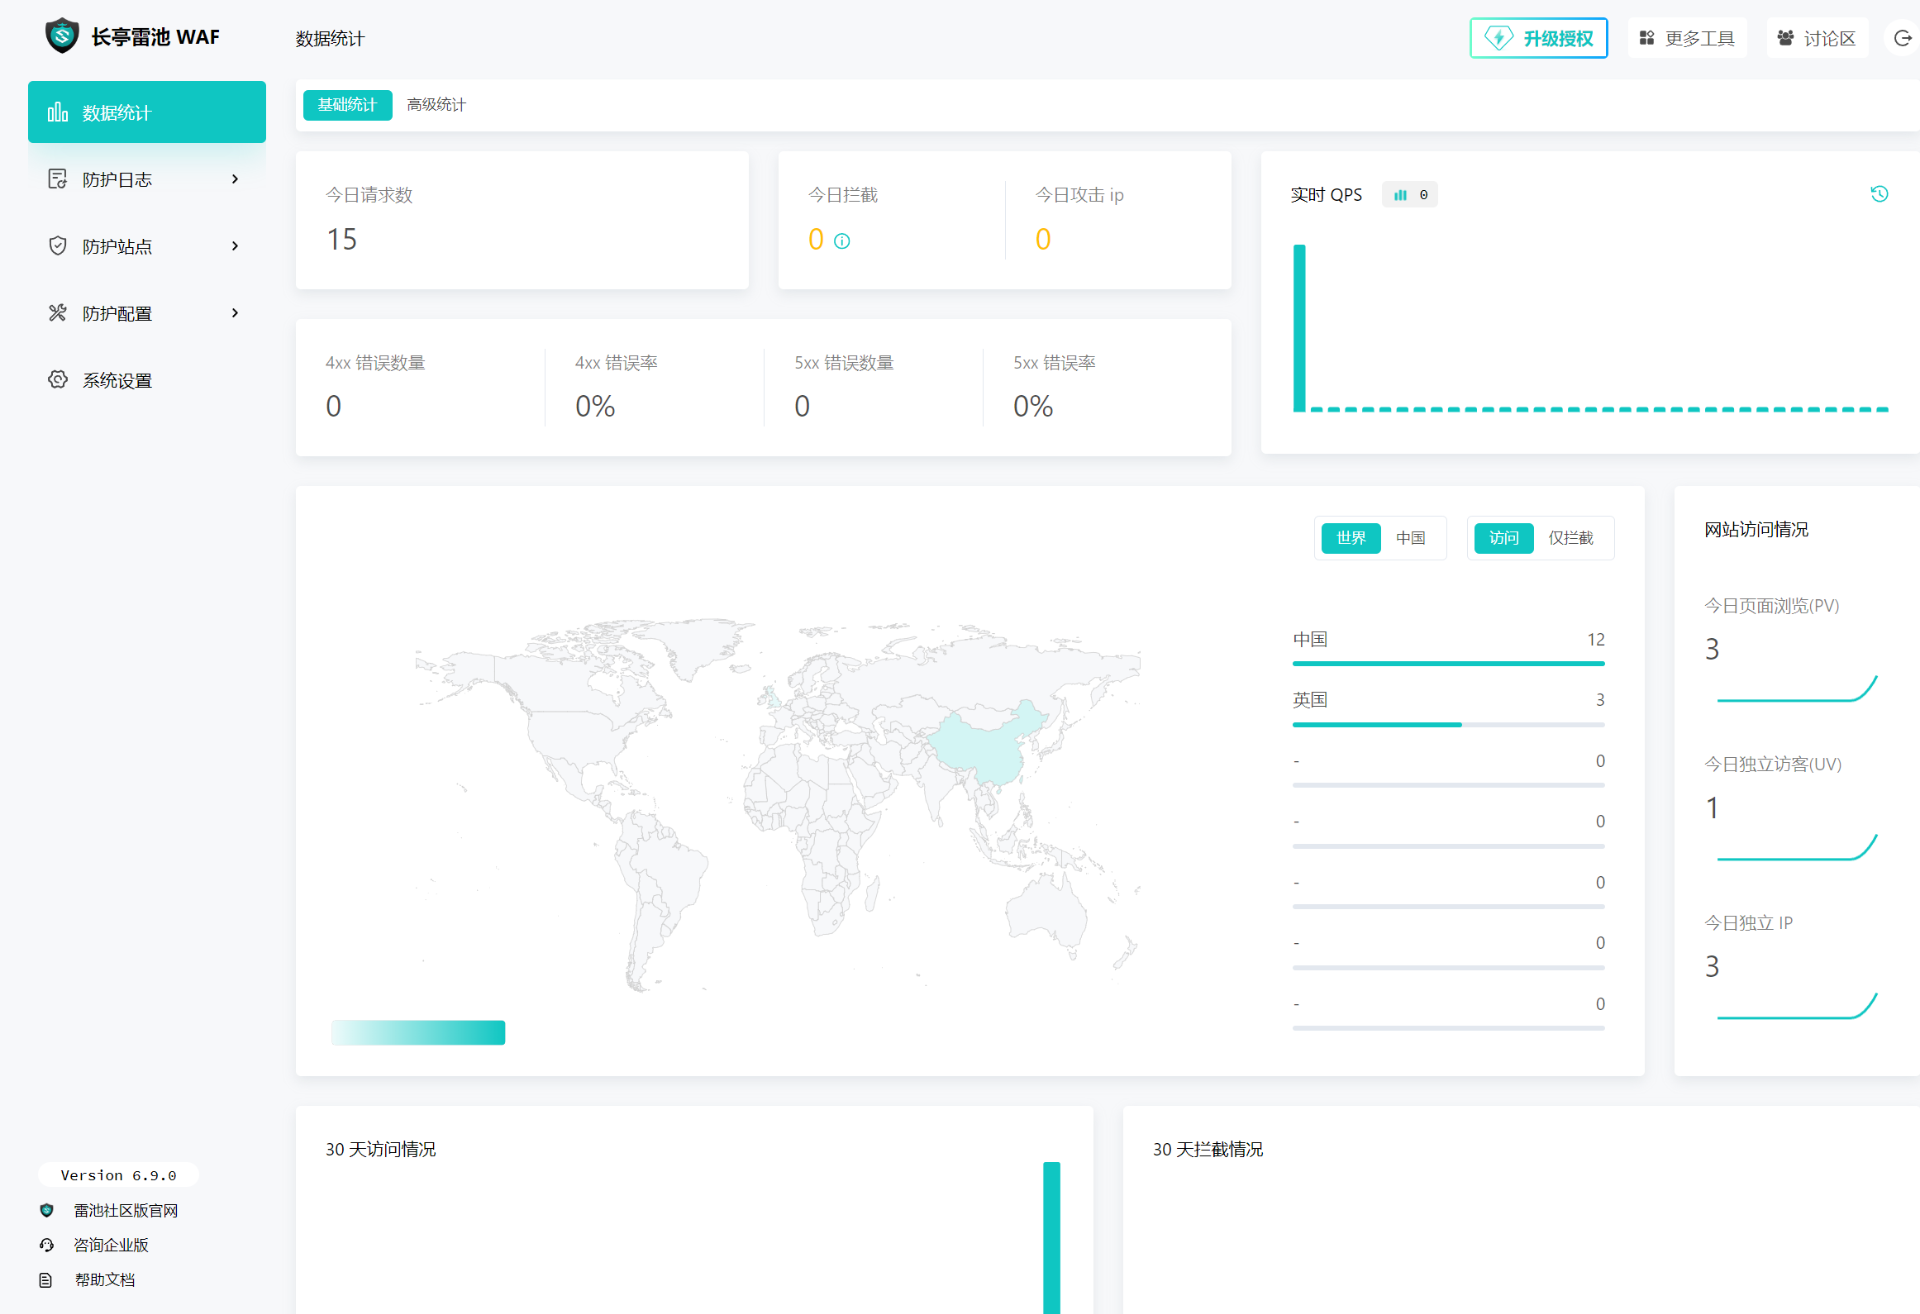Click the SafeLine WAF shield logo
The width and height of the screenshot is (1920, 1314).
click(62, 36)
